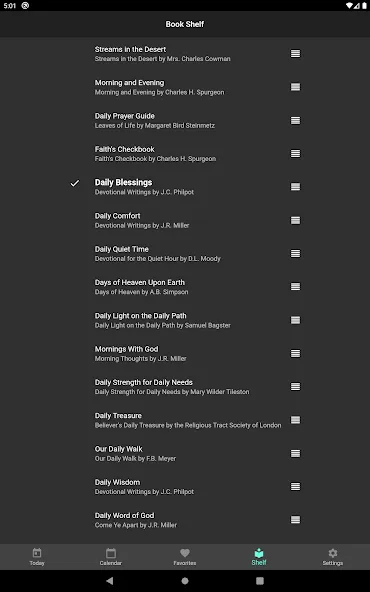Select Days of Heaven Upon Earth book

(185, 287)
